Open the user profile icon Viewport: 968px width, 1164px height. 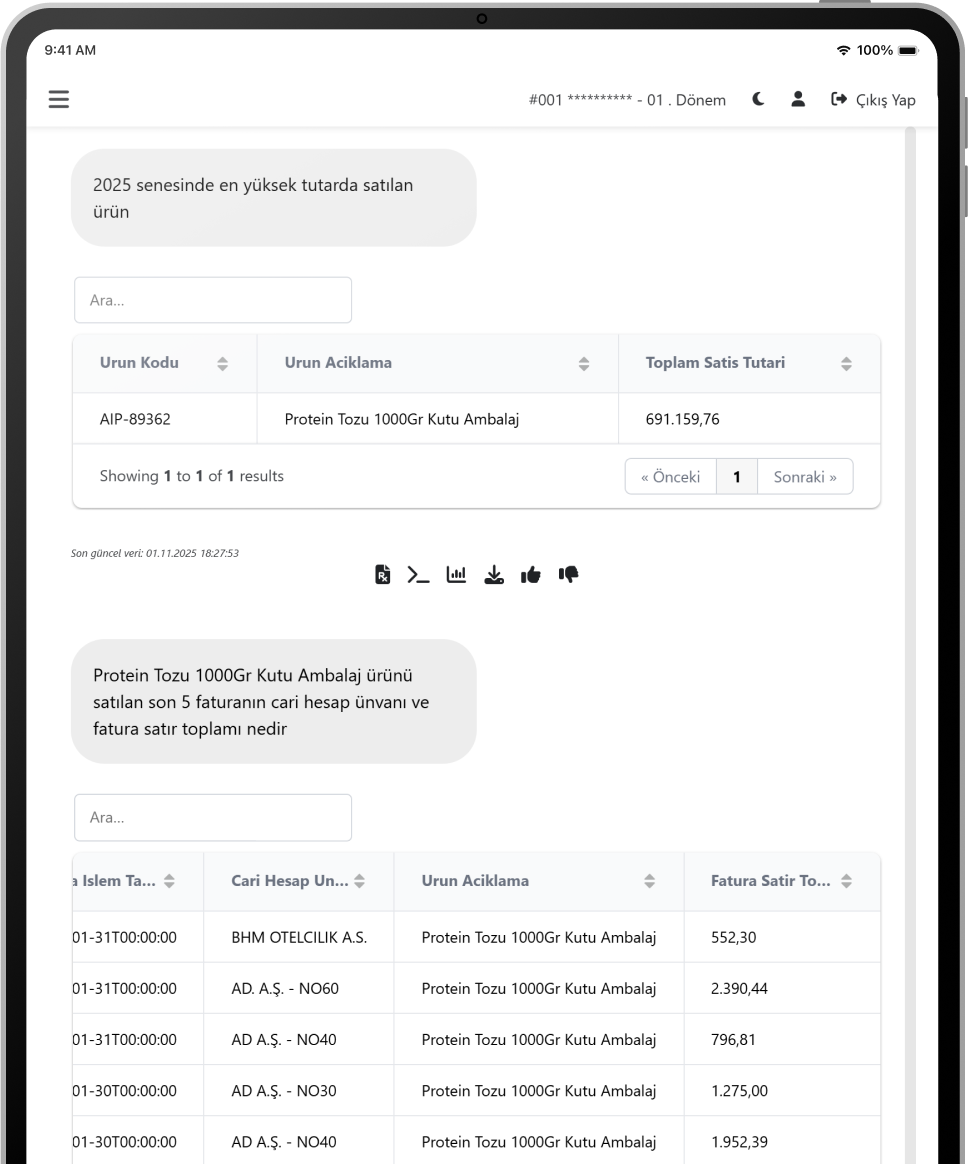(798, 99)
